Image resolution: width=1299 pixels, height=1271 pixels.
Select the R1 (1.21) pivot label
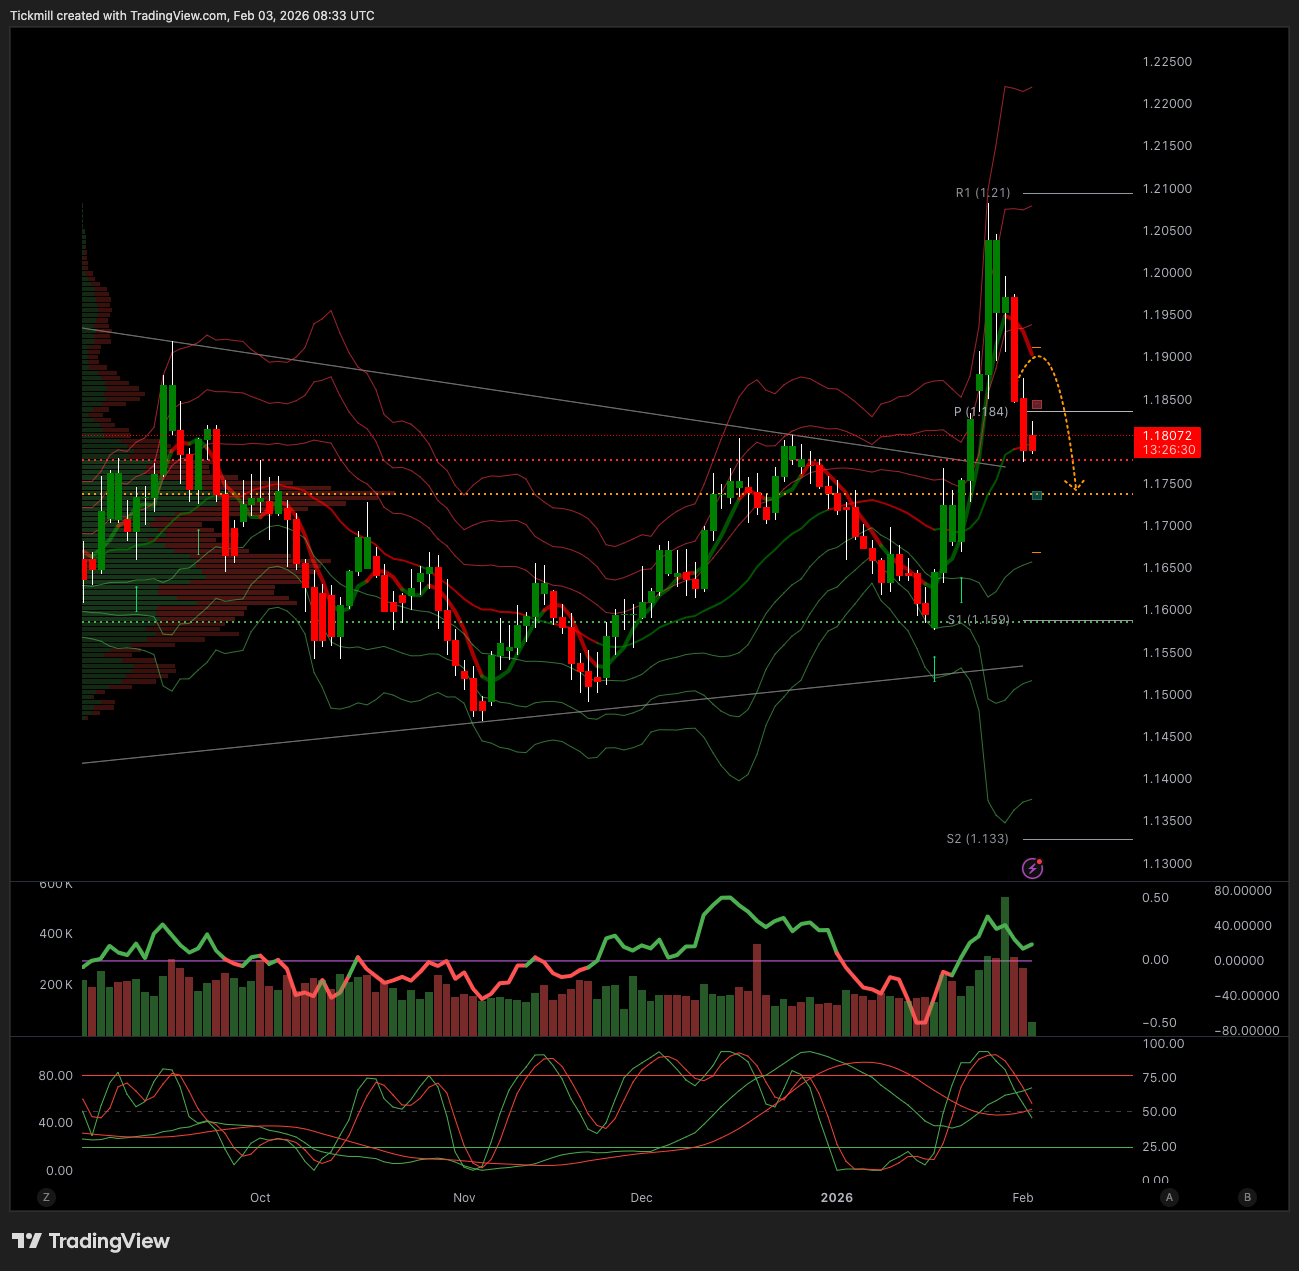pyautogui.click(x=982, y=193)
